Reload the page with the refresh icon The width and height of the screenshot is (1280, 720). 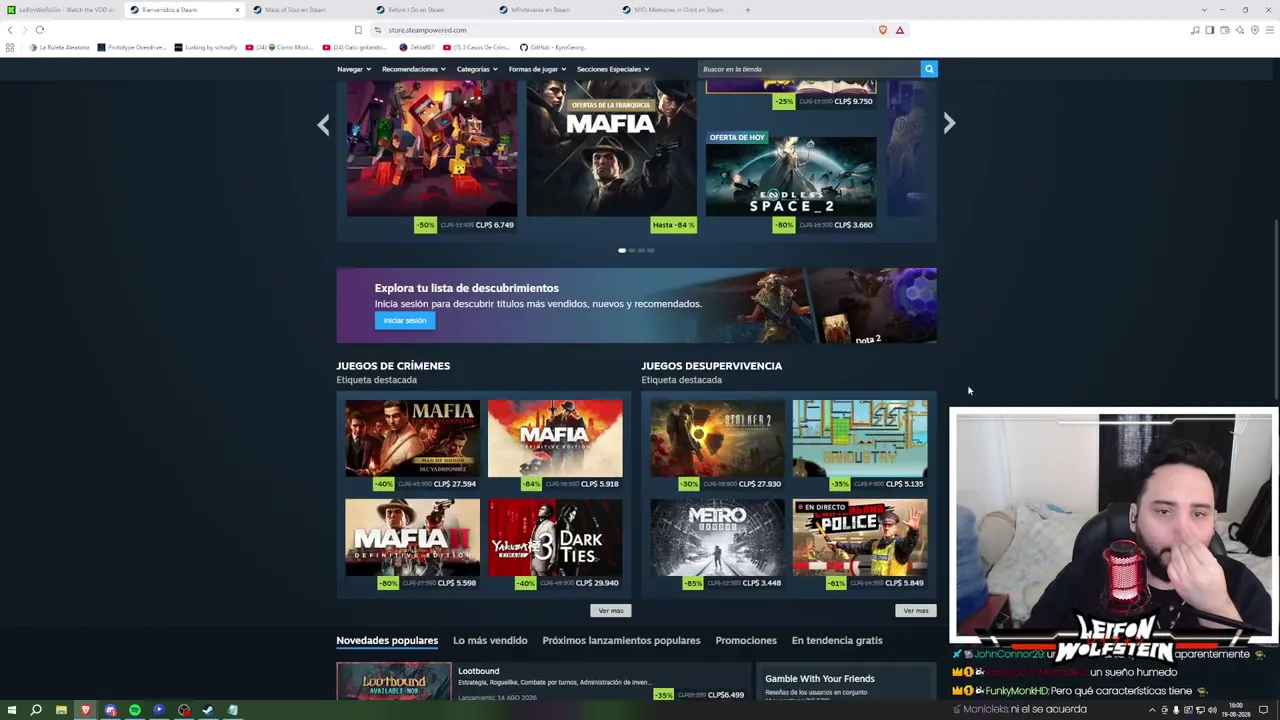[x=40, y=30]
